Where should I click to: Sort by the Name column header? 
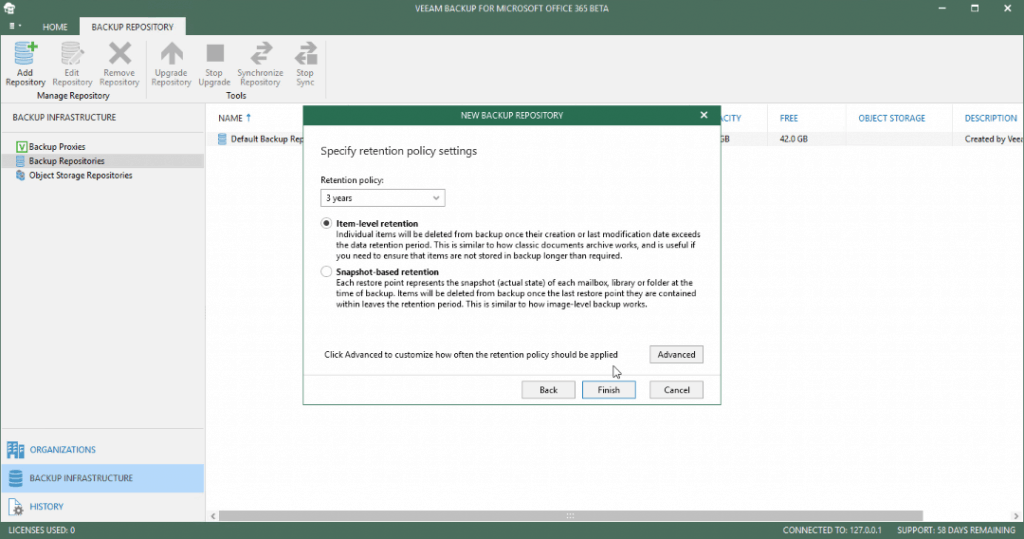pyautogui.click(x=231, y=118)
